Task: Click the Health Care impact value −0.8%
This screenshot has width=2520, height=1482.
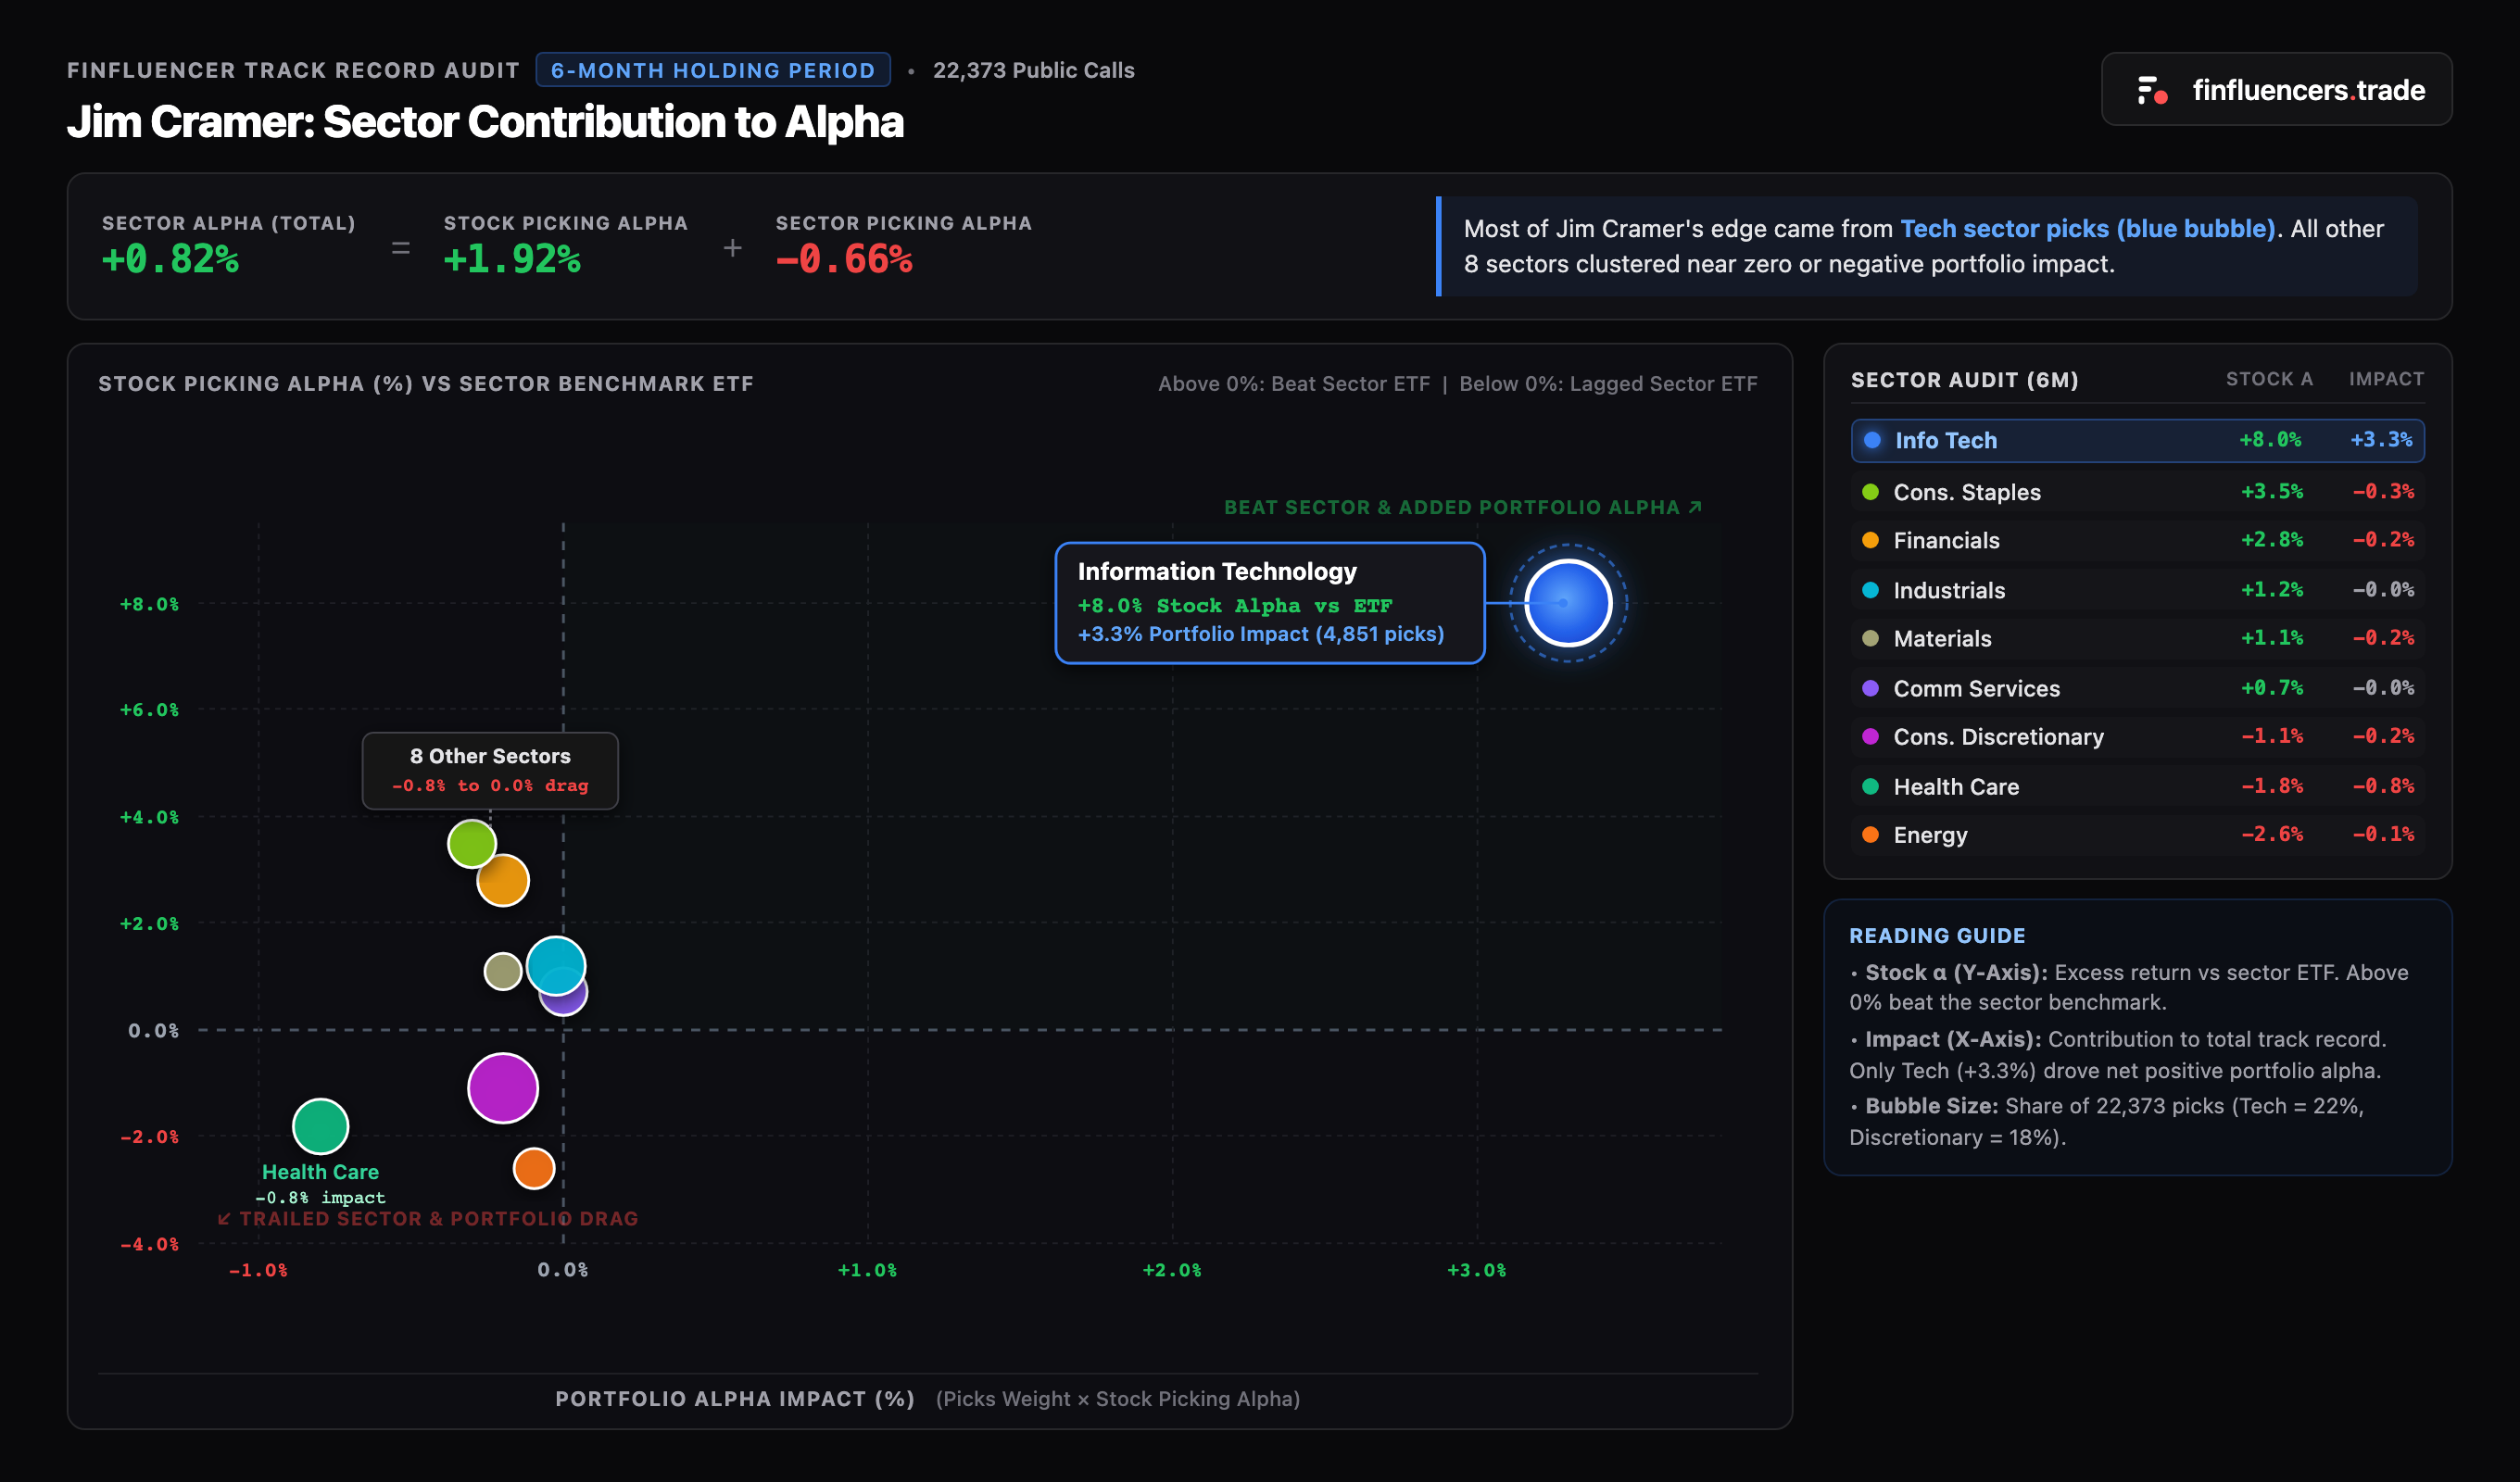Action: [x=2382, y=786]
